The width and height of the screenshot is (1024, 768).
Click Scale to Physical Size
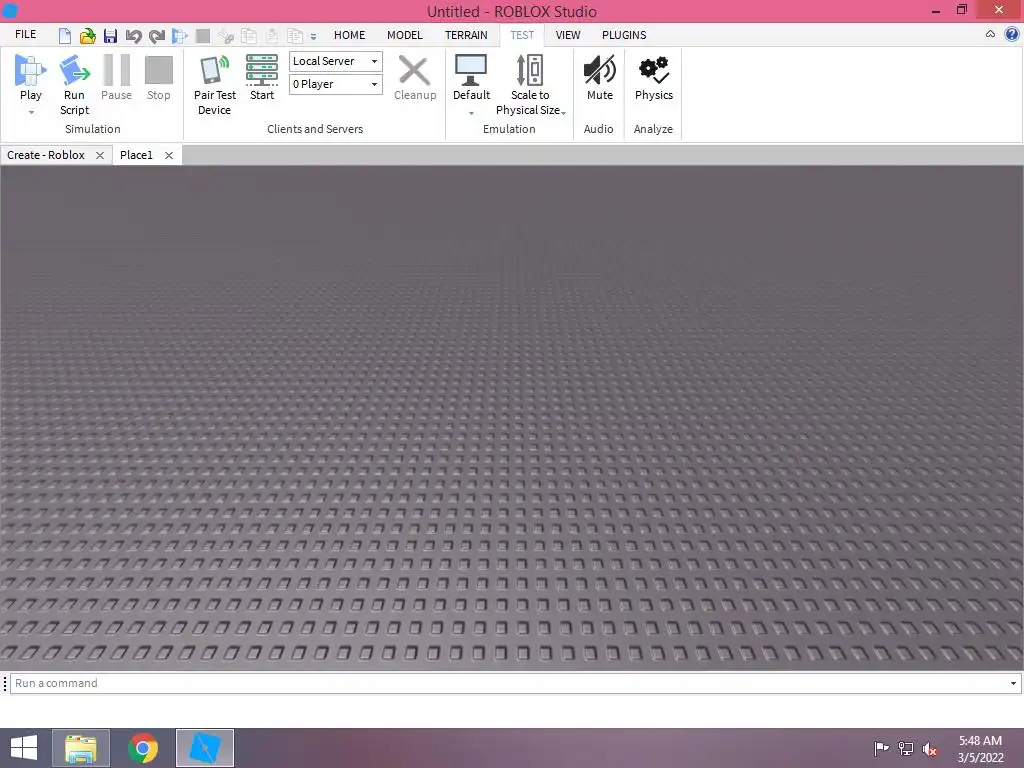coord(530,85)
